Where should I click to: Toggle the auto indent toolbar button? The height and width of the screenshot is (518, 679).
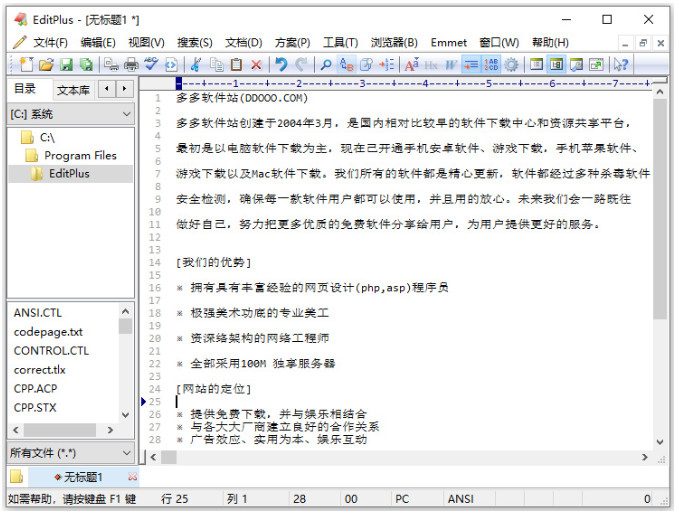471,65
